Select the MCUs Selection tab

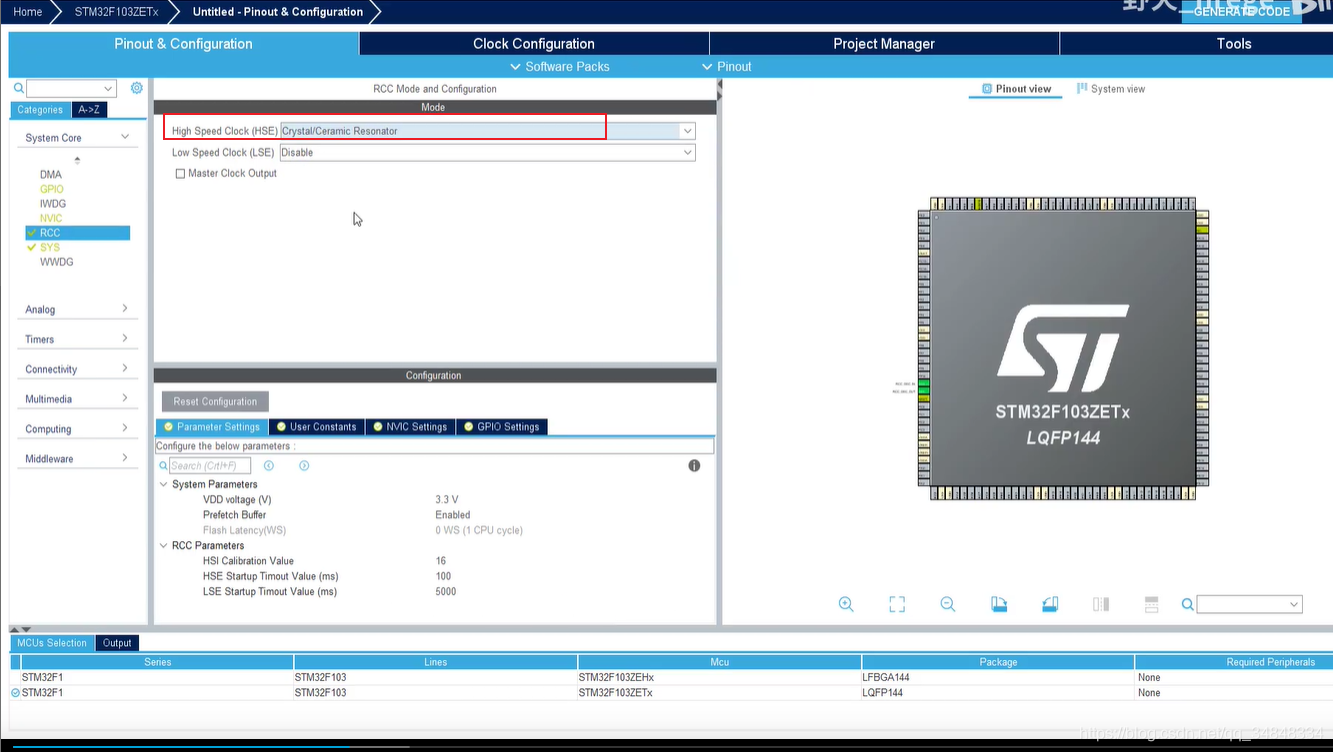click(x=52, y=643)
